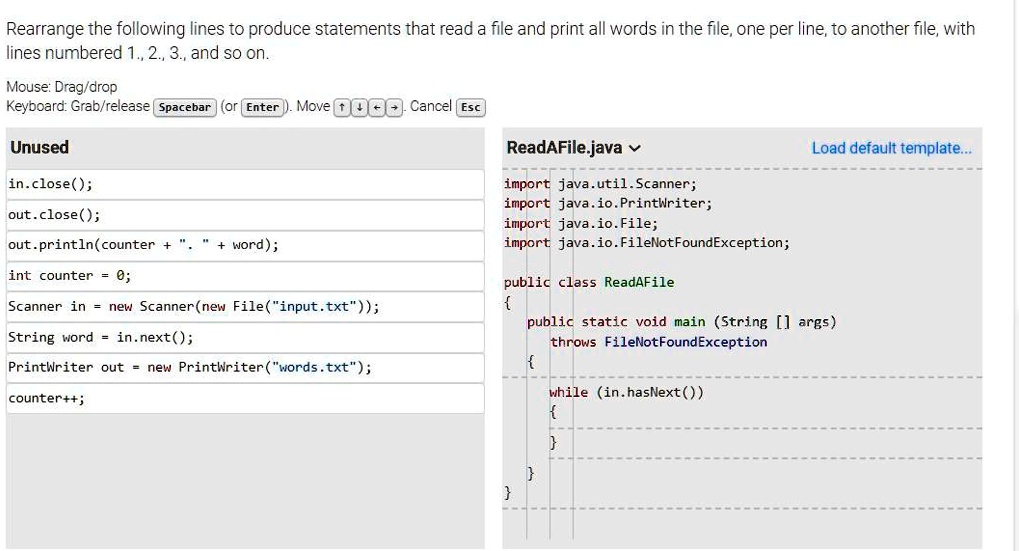1019x551 pixels.
Task: Choose the String word = in.next(); tile
Action: (245, 337)
